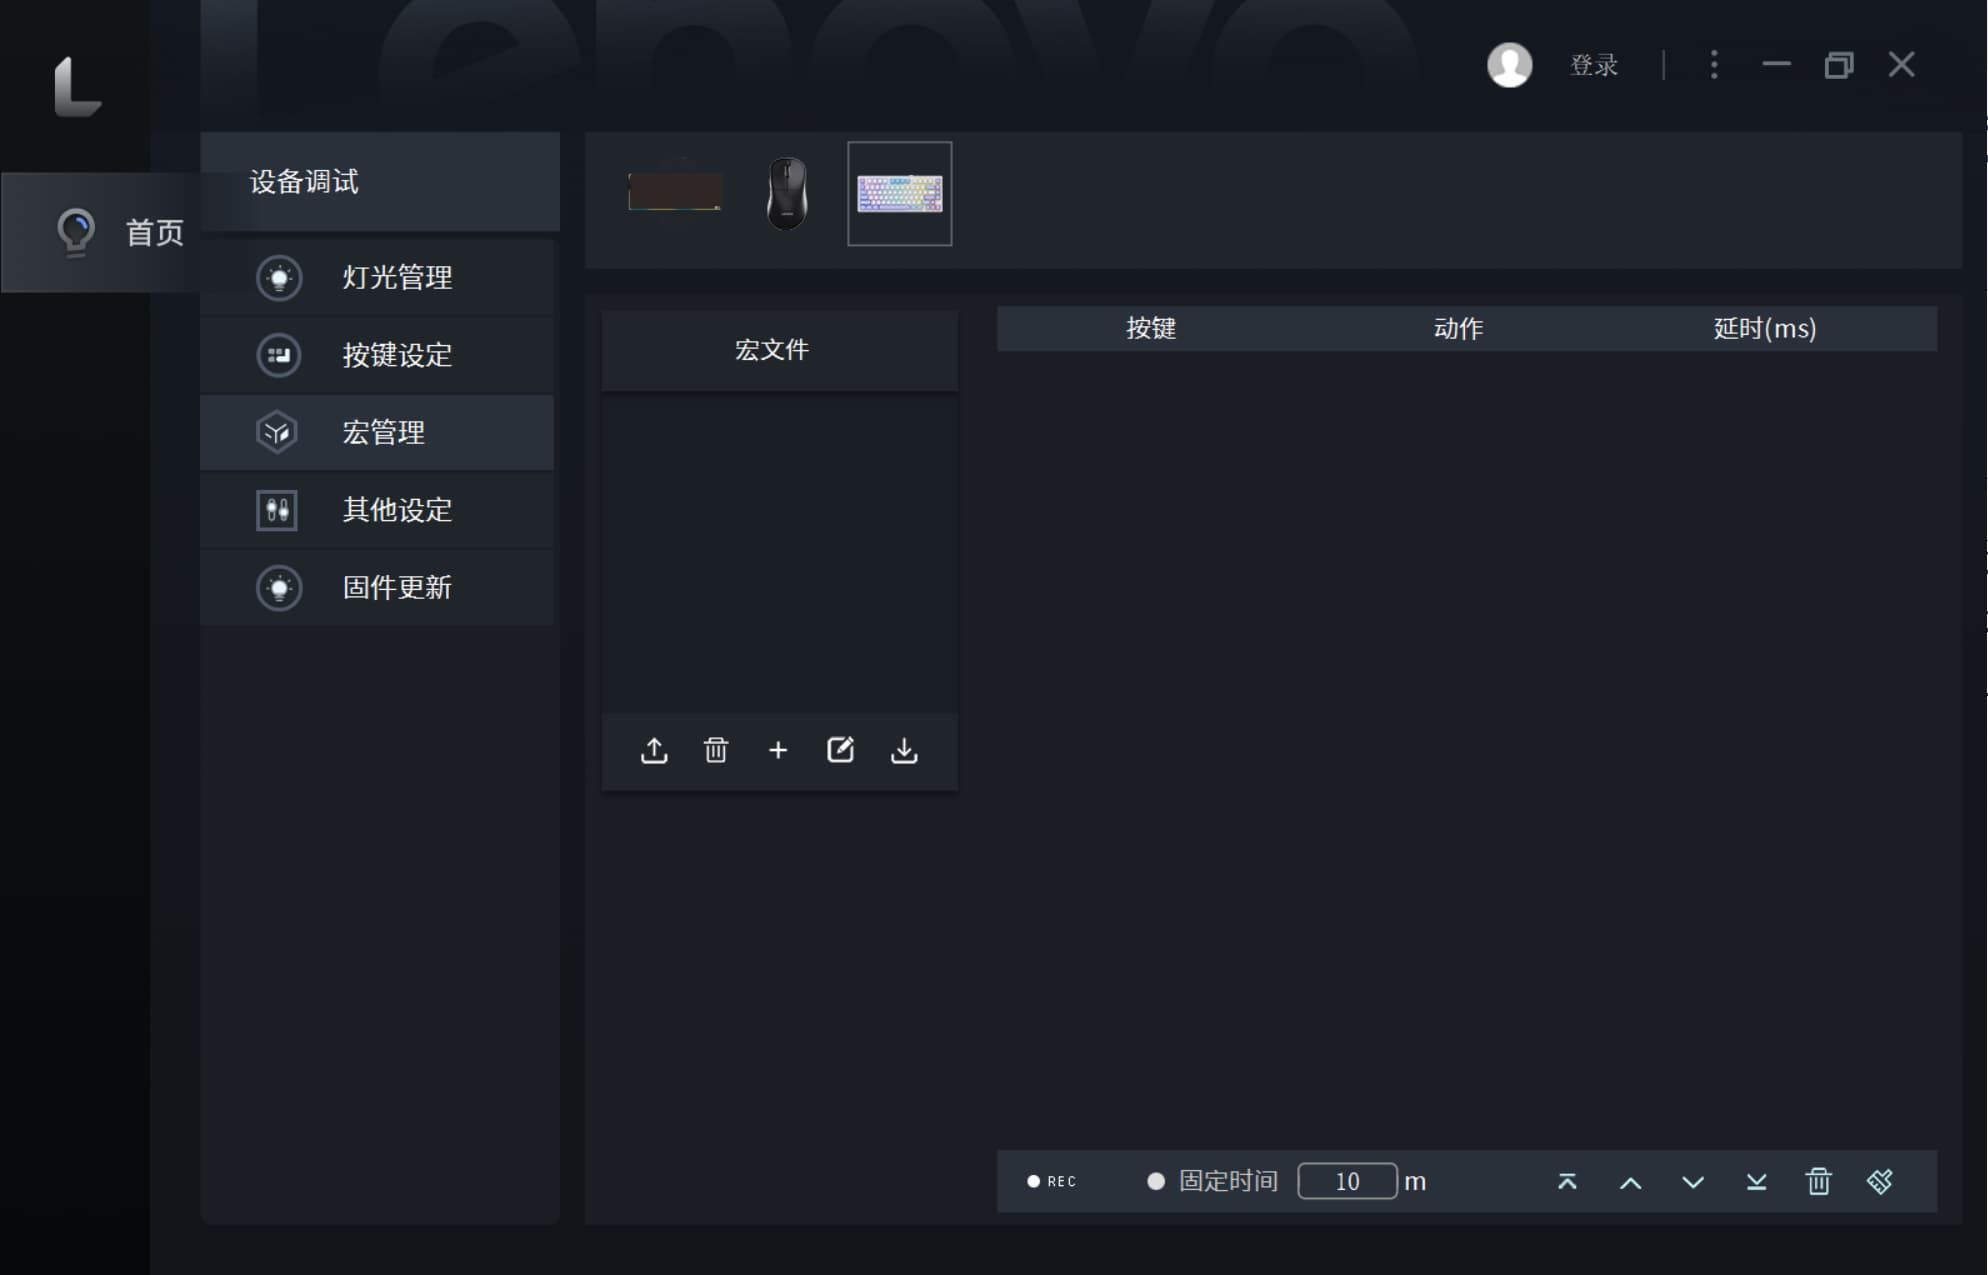Start recording with the REC button
Viewport: 1988px width, 1275px height.
1051,1182
